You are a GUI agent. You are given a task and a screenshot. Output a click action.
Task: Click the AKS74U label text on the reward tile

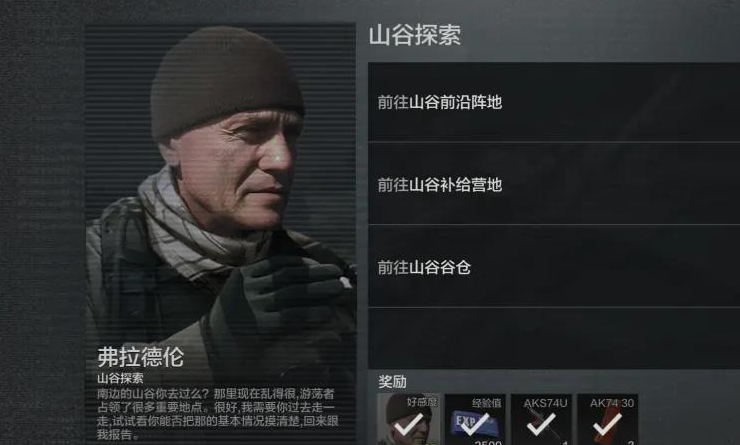click(x=545, y=403)
